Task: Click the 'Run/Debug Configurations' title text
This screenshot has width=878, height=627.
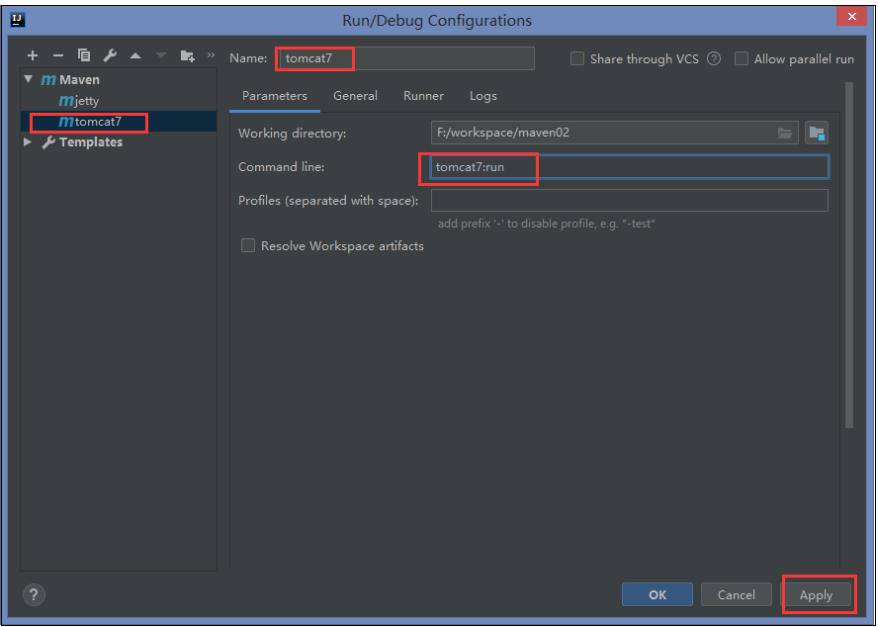Action: point(437,21)
